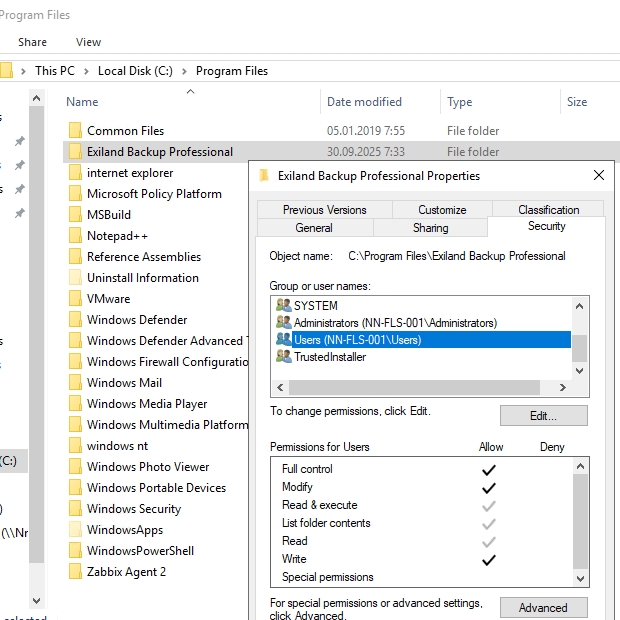Select the Notepad++ folder icon

pyautogui.click(x=75, y=236)
